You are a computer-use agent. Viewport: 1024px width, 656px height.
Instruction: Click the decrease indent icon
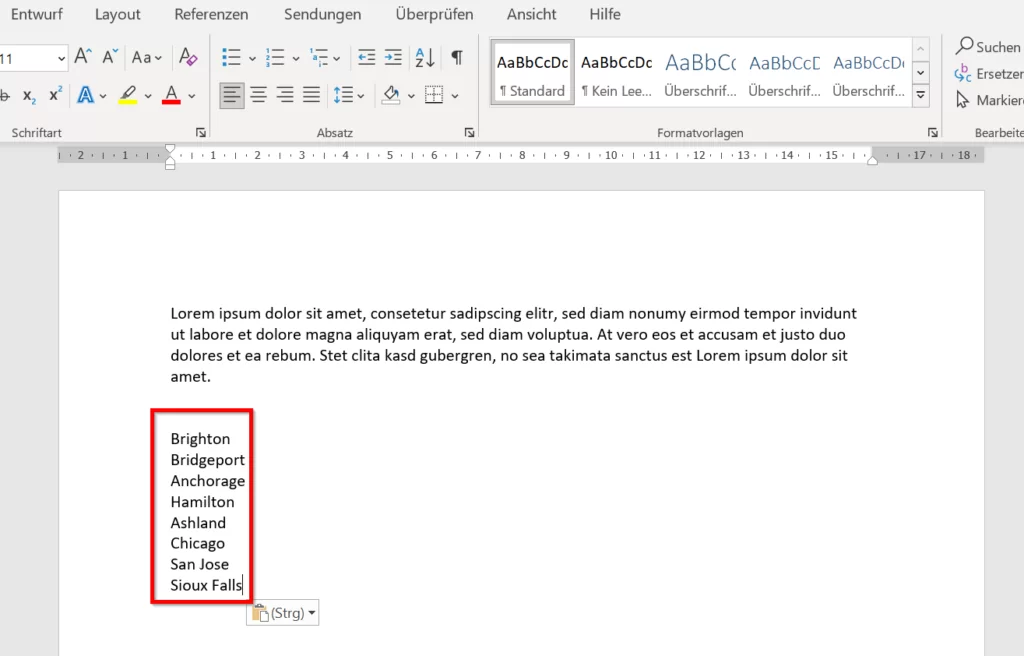tap(366, 57)
